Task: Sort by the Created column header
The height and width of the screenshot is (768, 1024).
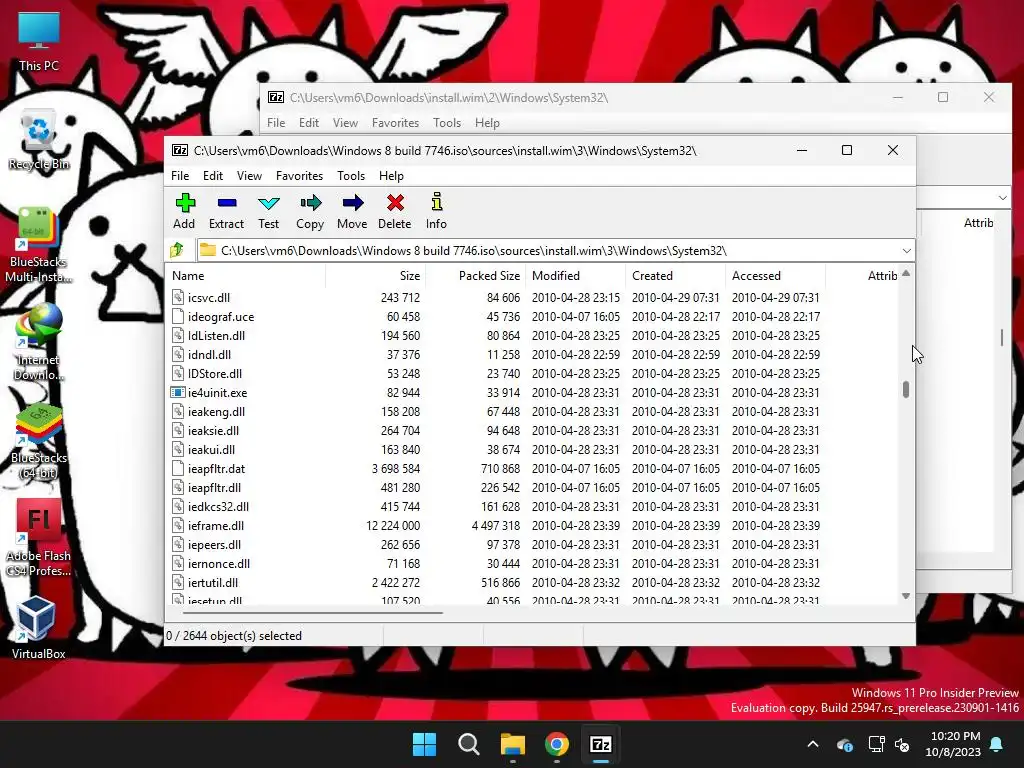Action: (x=675, y=276)
